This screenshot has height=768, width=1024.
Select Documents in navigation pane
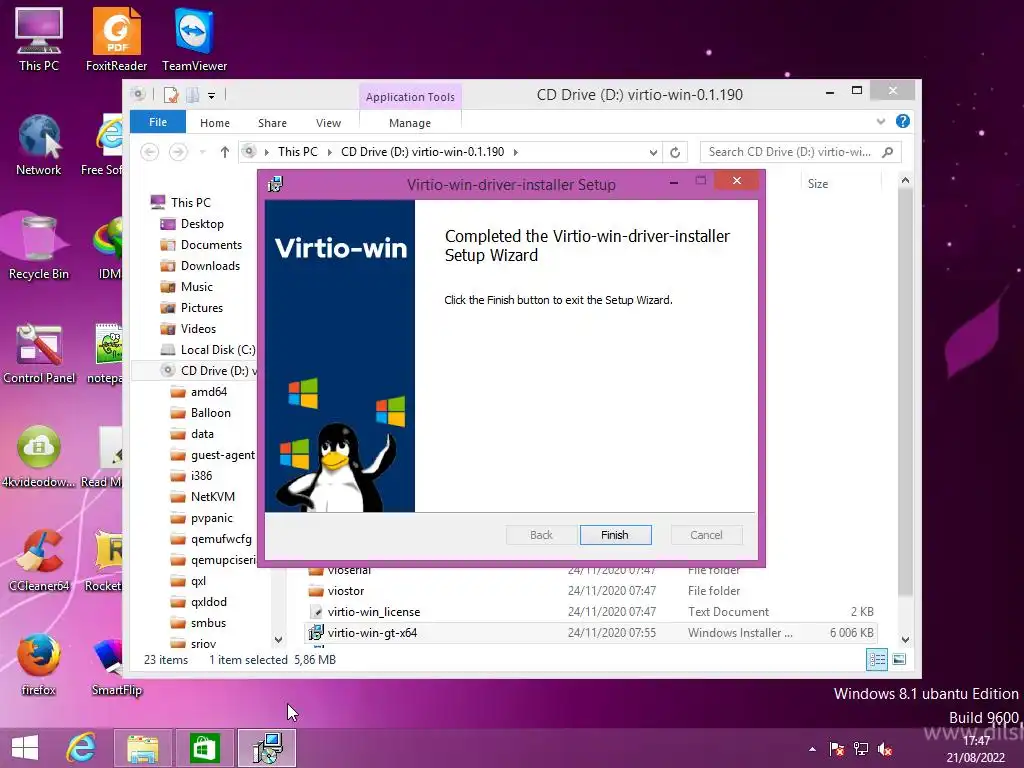click(211, 245)
